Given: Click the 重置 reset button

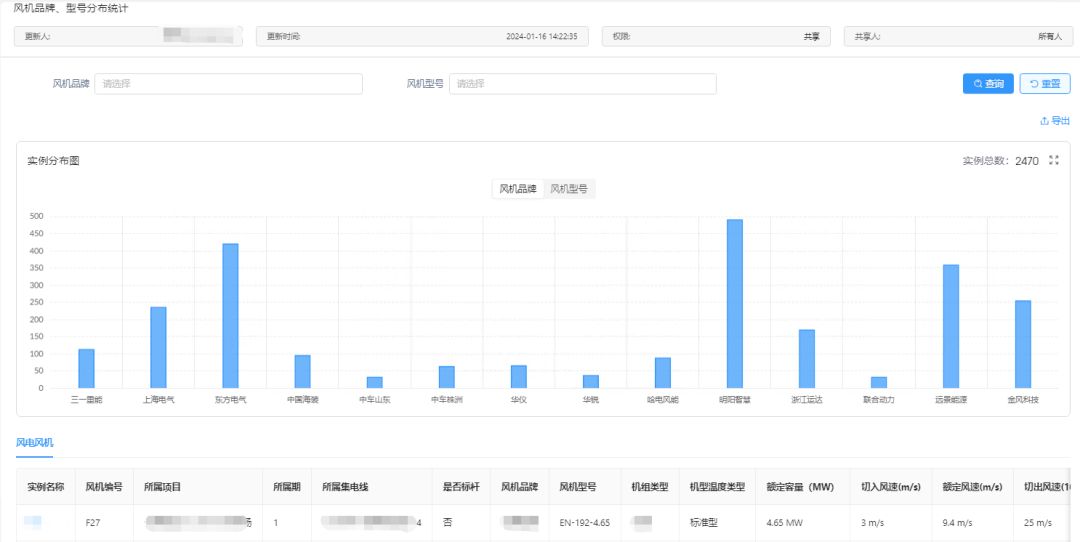Looking at the screenshot, I should coord(1045,83).
